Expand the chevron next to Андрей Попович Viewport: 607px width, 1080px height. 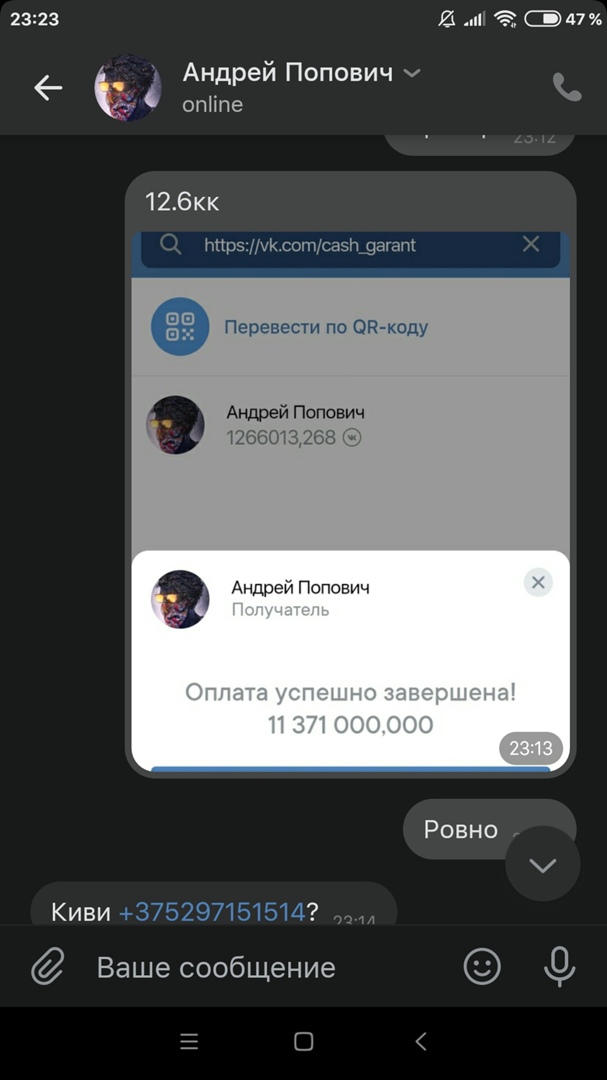click(411, 72)
